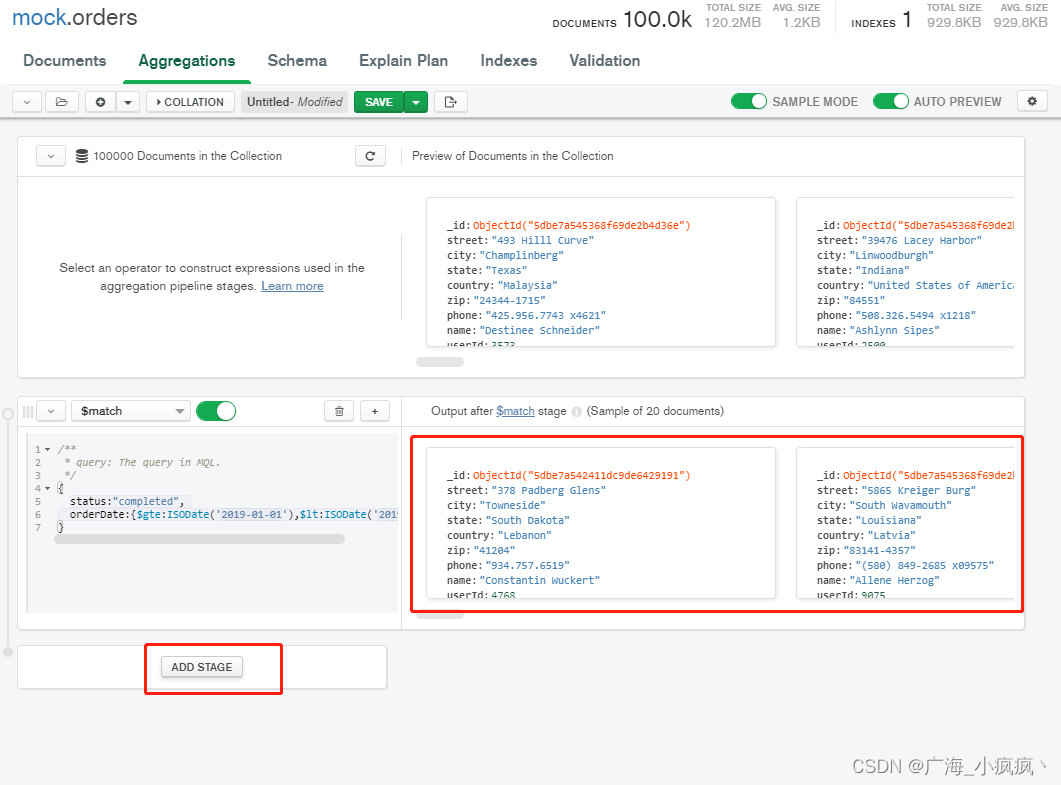Select the Constantin Wuckert output document
1061x785 pixels.
click(601, 522)
